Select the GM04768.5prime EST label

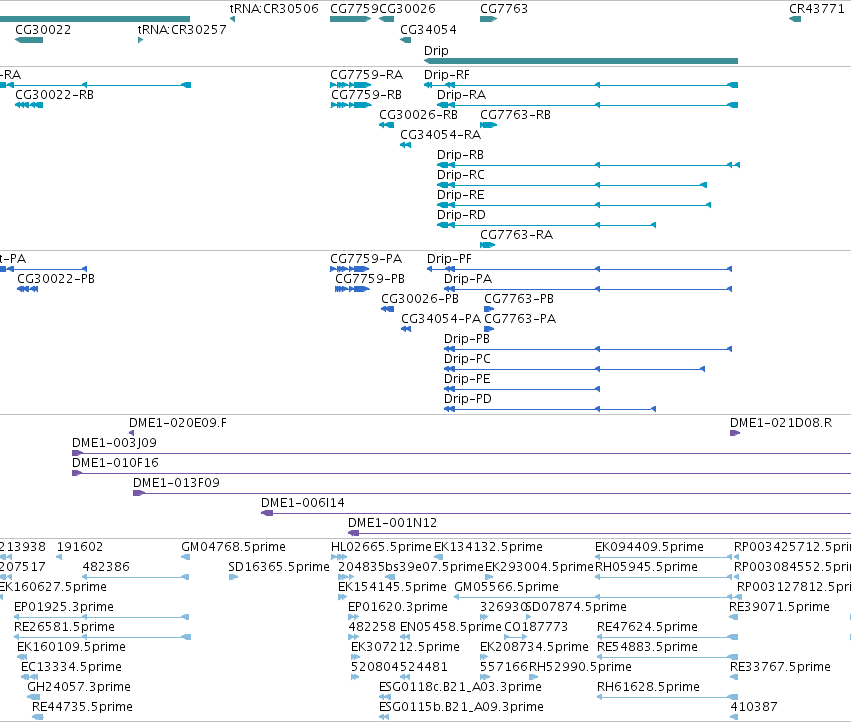233,547
